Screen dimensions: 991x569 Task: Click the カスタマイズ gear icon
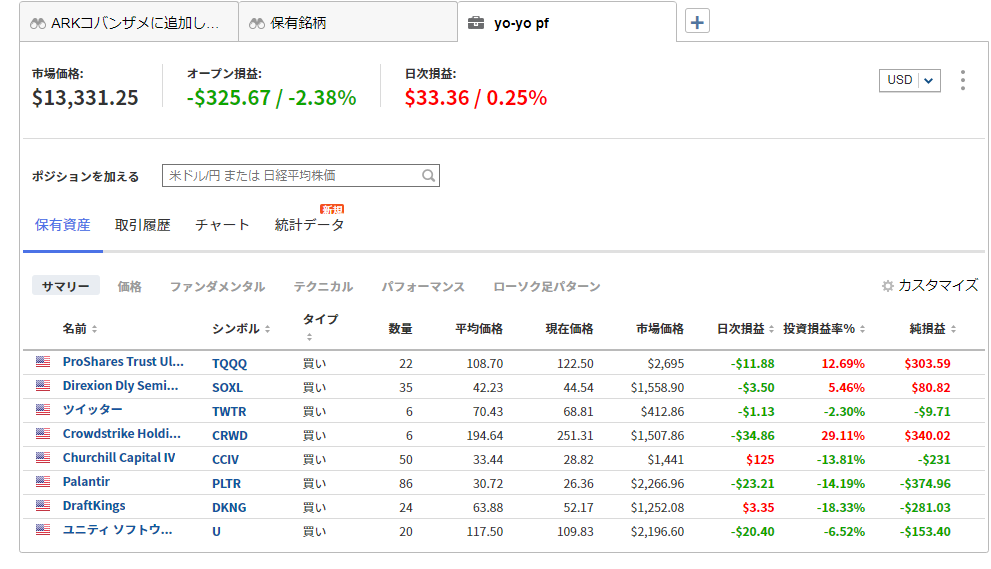887,286
